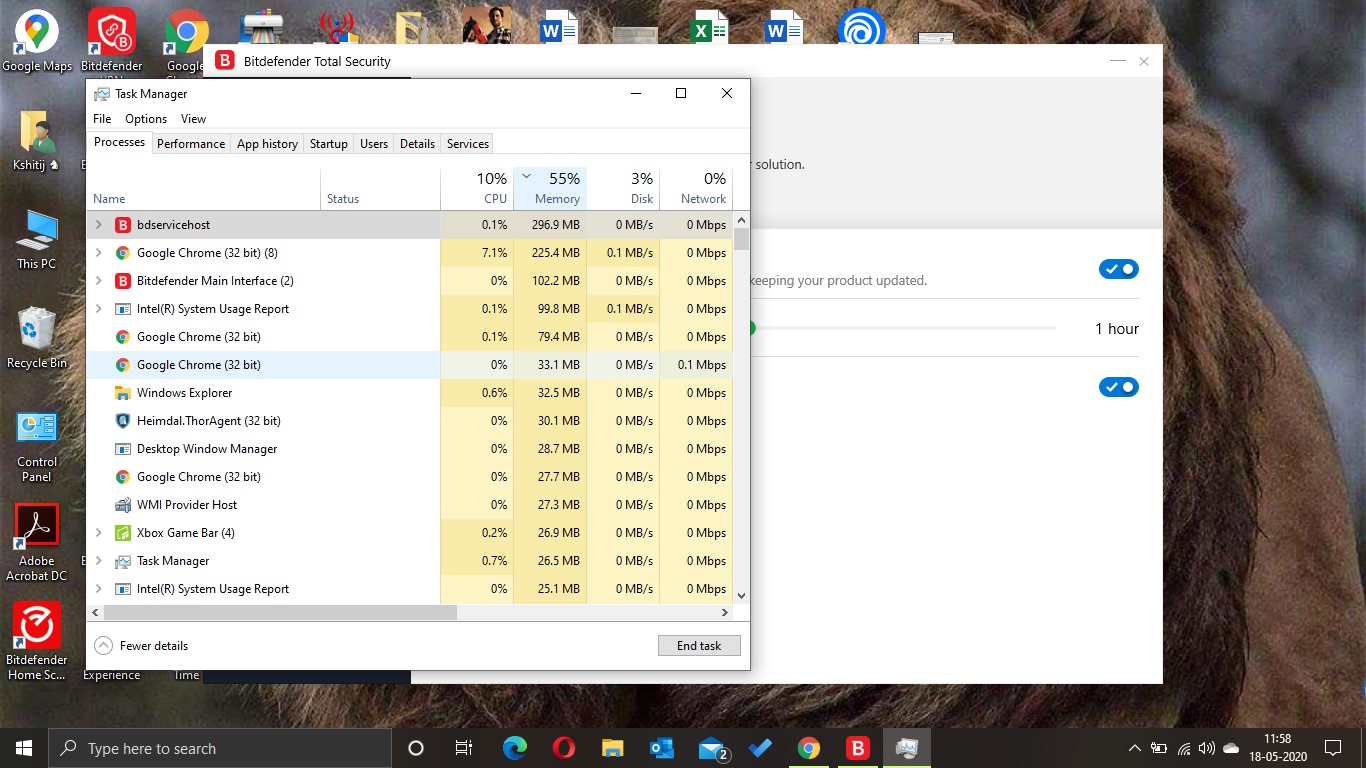Expand the bdservicehost process group

tap(98, 225)
